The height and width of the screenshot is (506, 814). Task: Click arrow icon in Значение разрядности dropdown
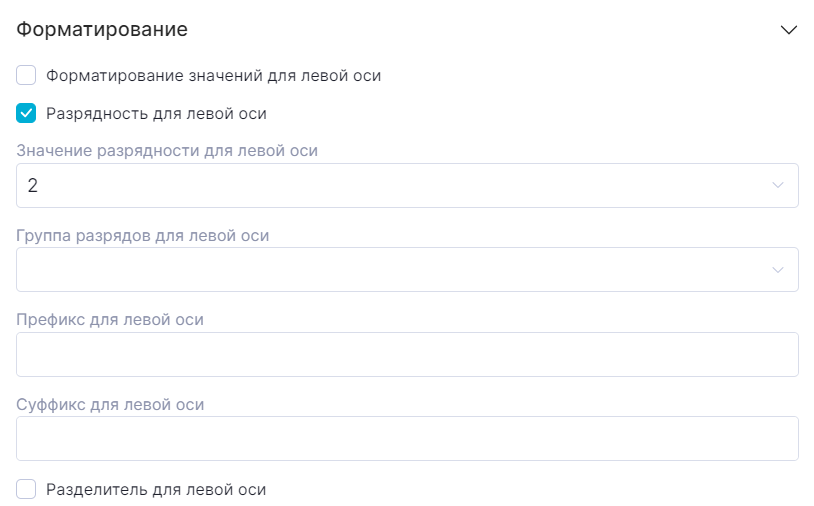tap(778, 185)
